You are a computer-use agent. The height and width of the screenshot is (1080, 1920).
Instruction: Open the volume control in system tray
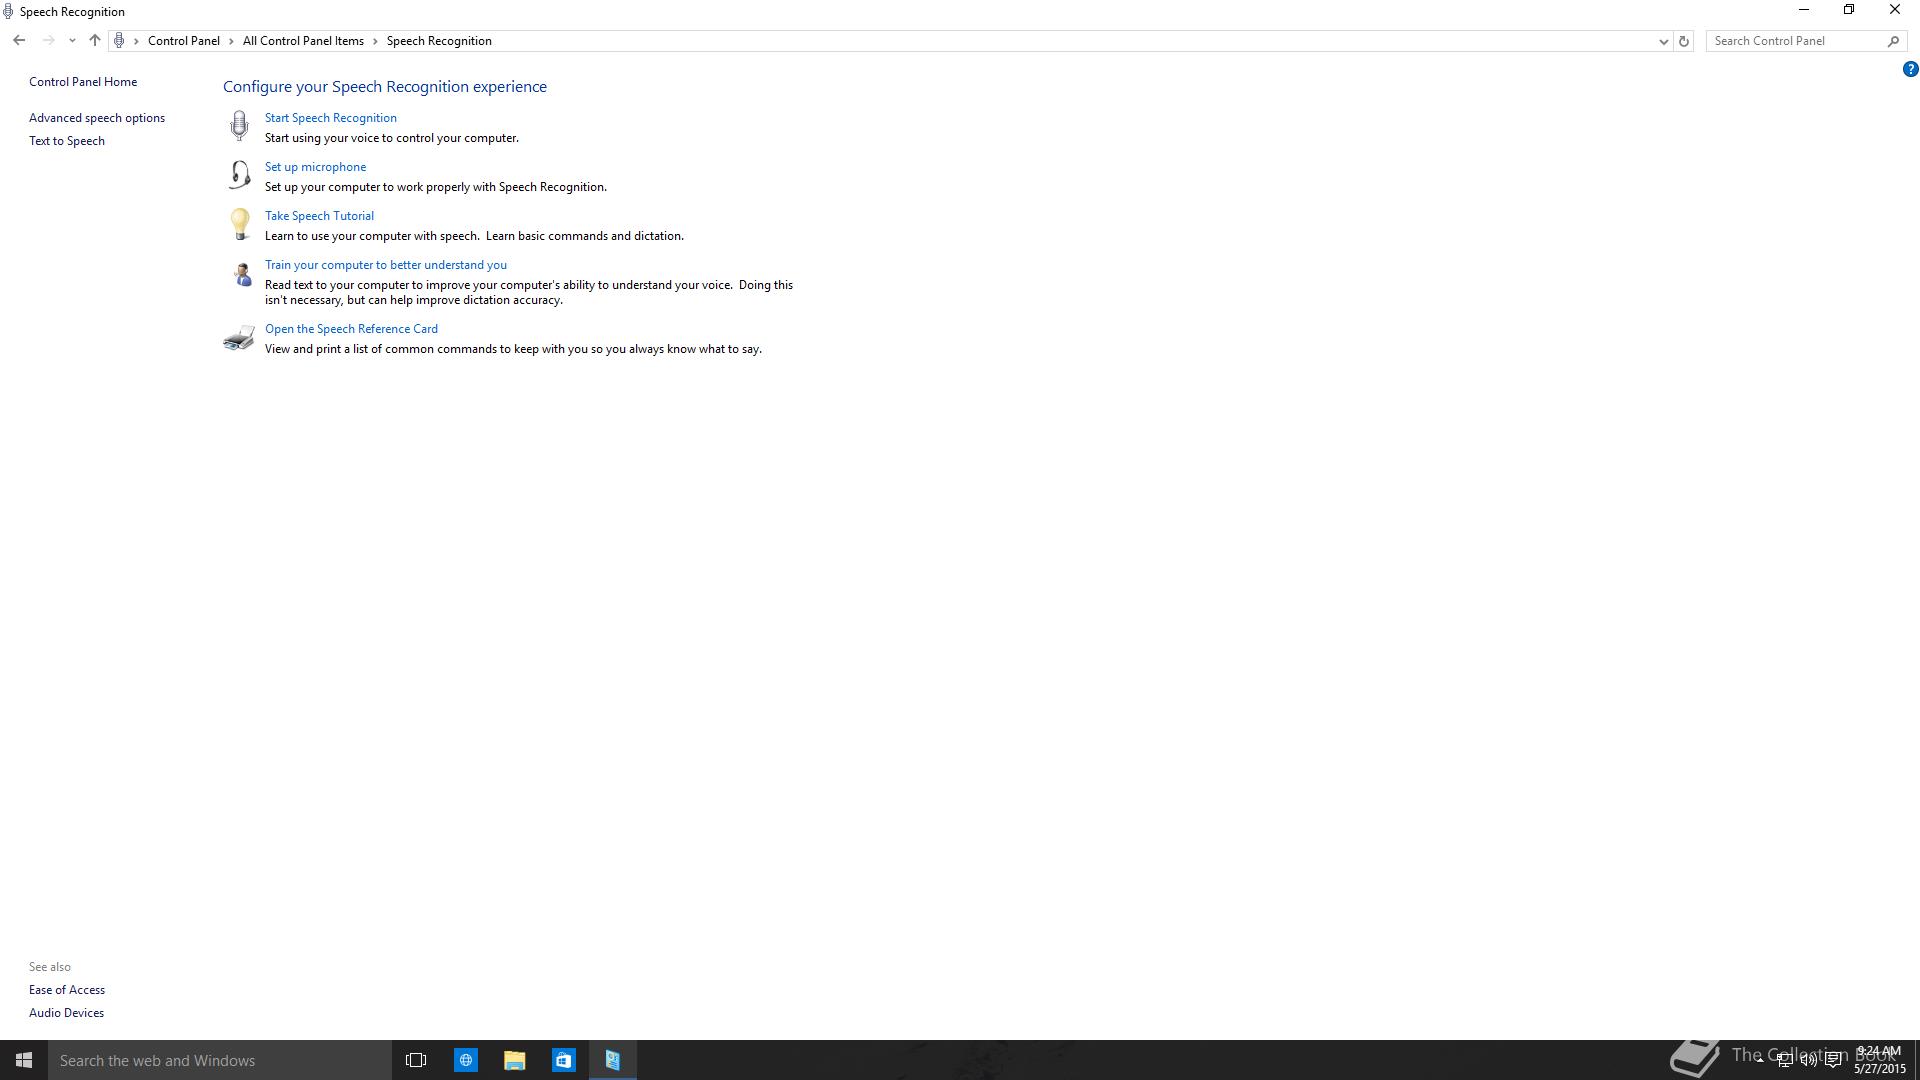click(x=1808, y=1060)
